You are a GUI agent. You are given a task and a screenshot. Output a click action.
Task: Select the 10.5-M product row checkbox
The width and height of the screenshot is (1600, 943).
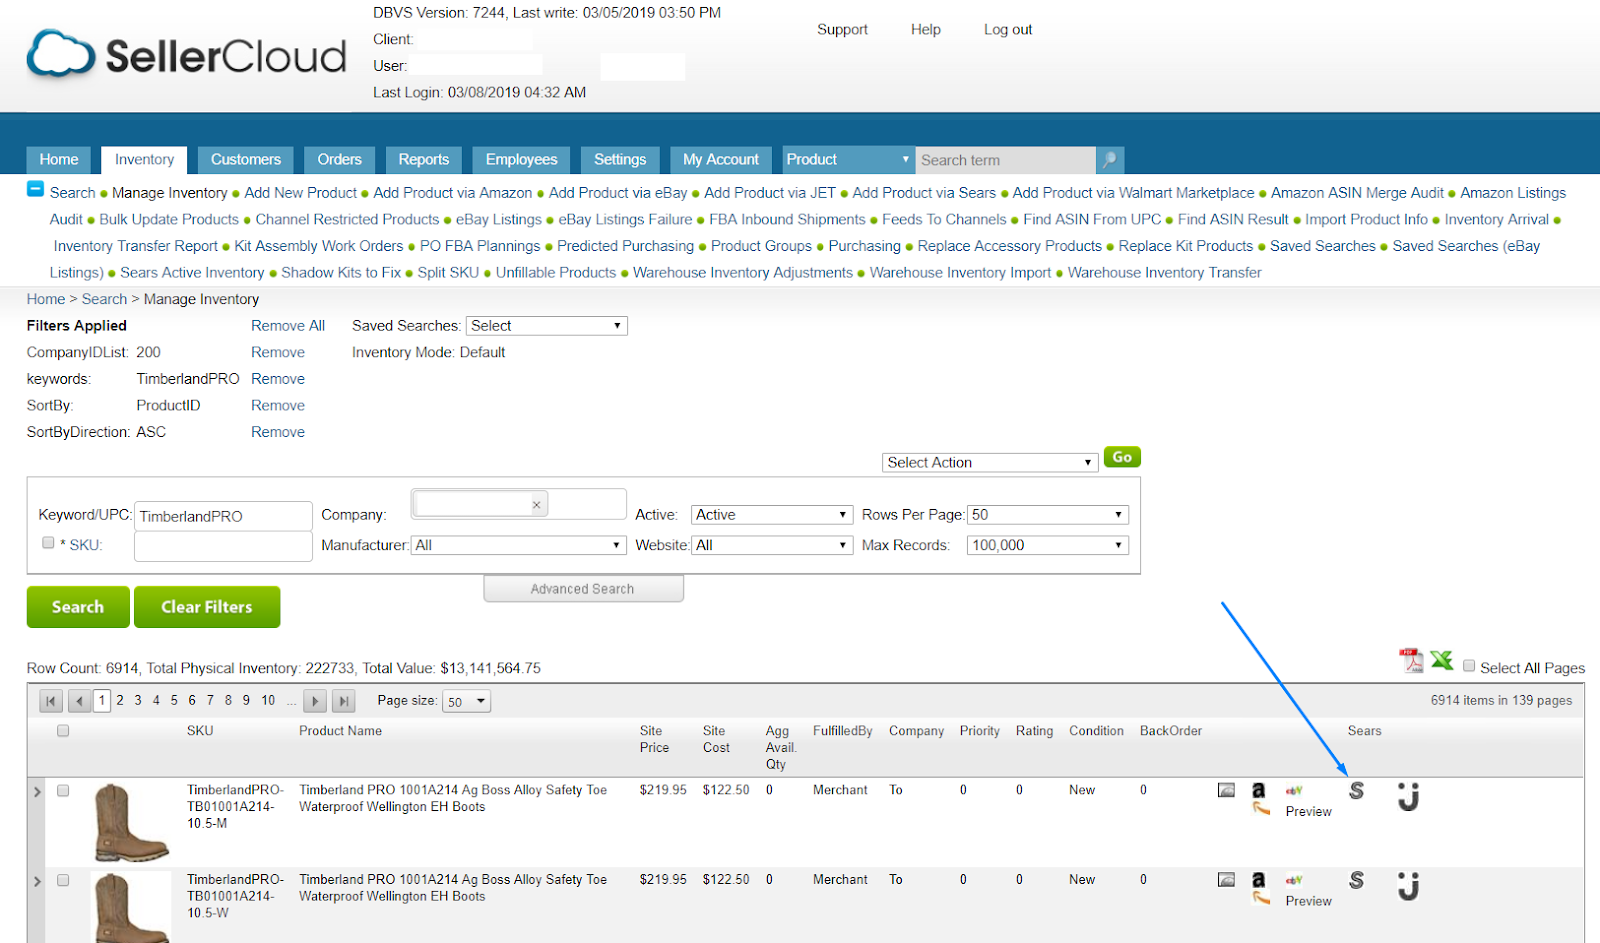63,791
